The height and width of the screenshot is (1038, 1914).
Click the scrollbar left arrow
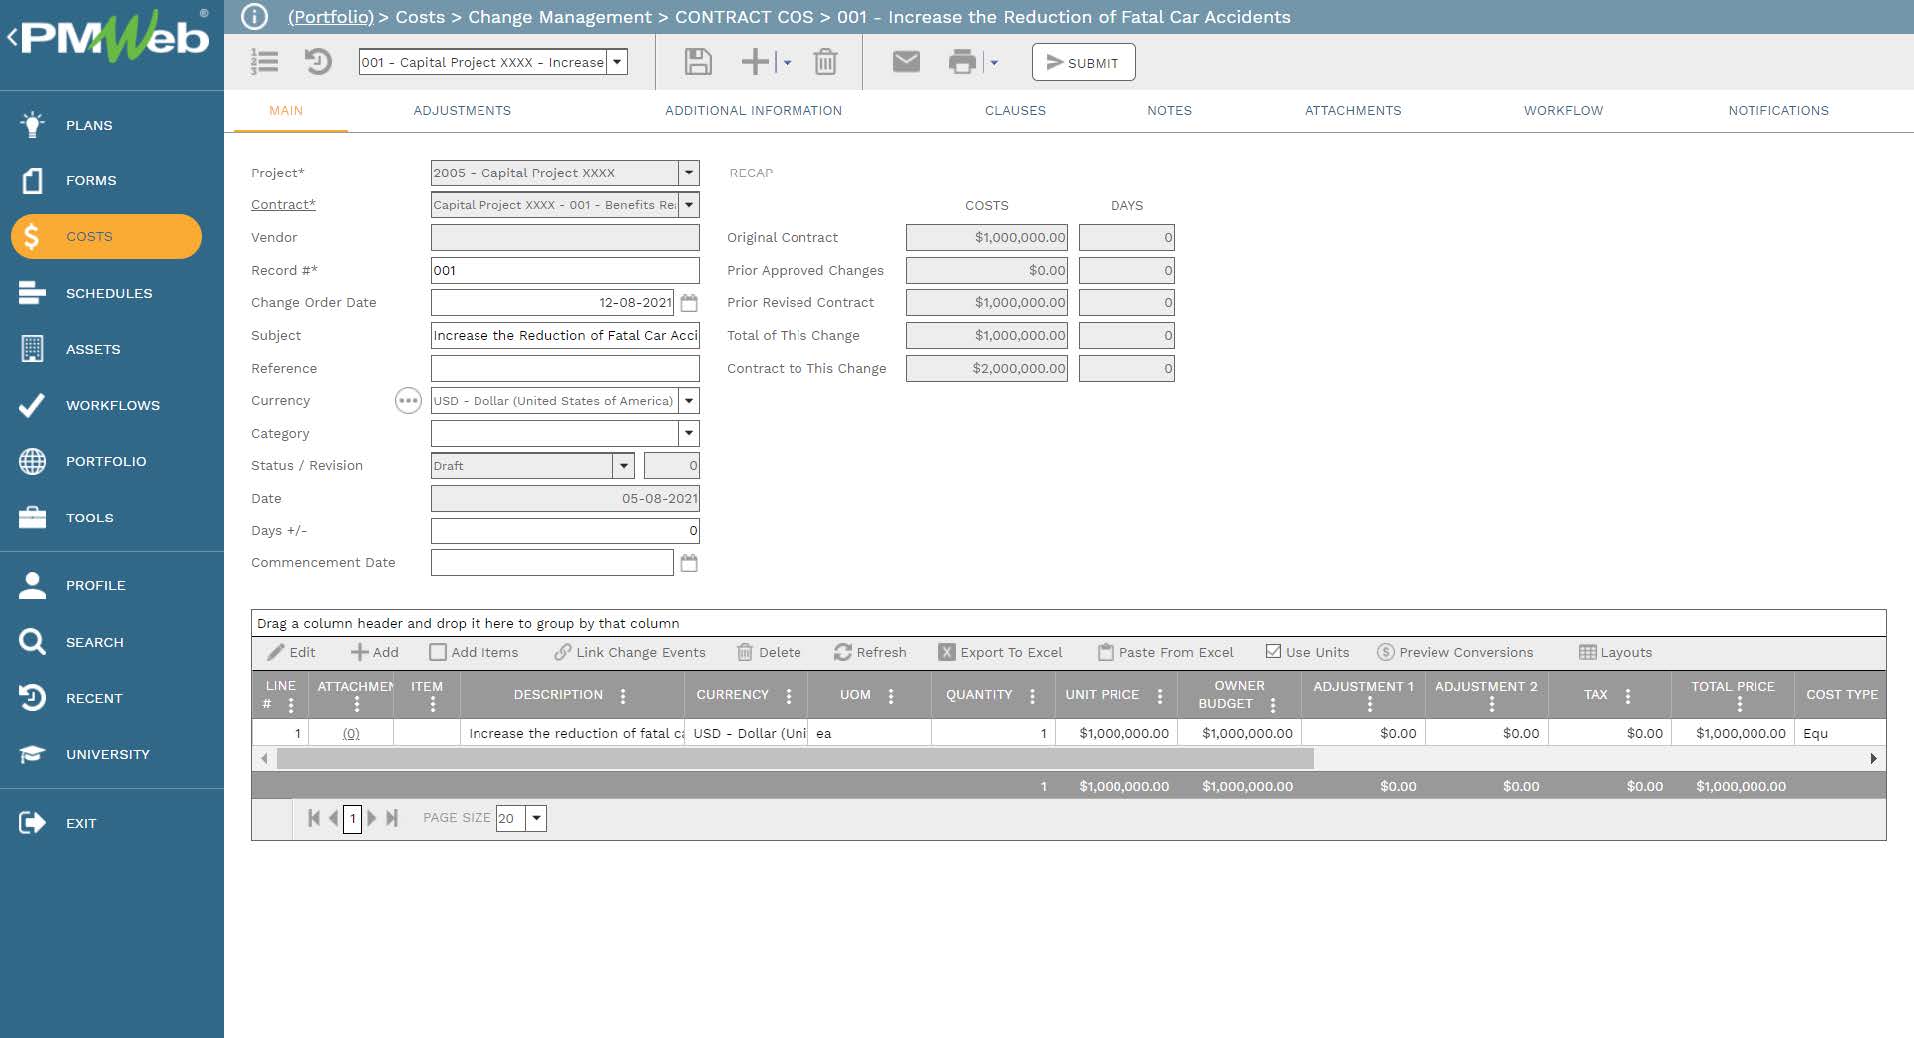[264, 759]
